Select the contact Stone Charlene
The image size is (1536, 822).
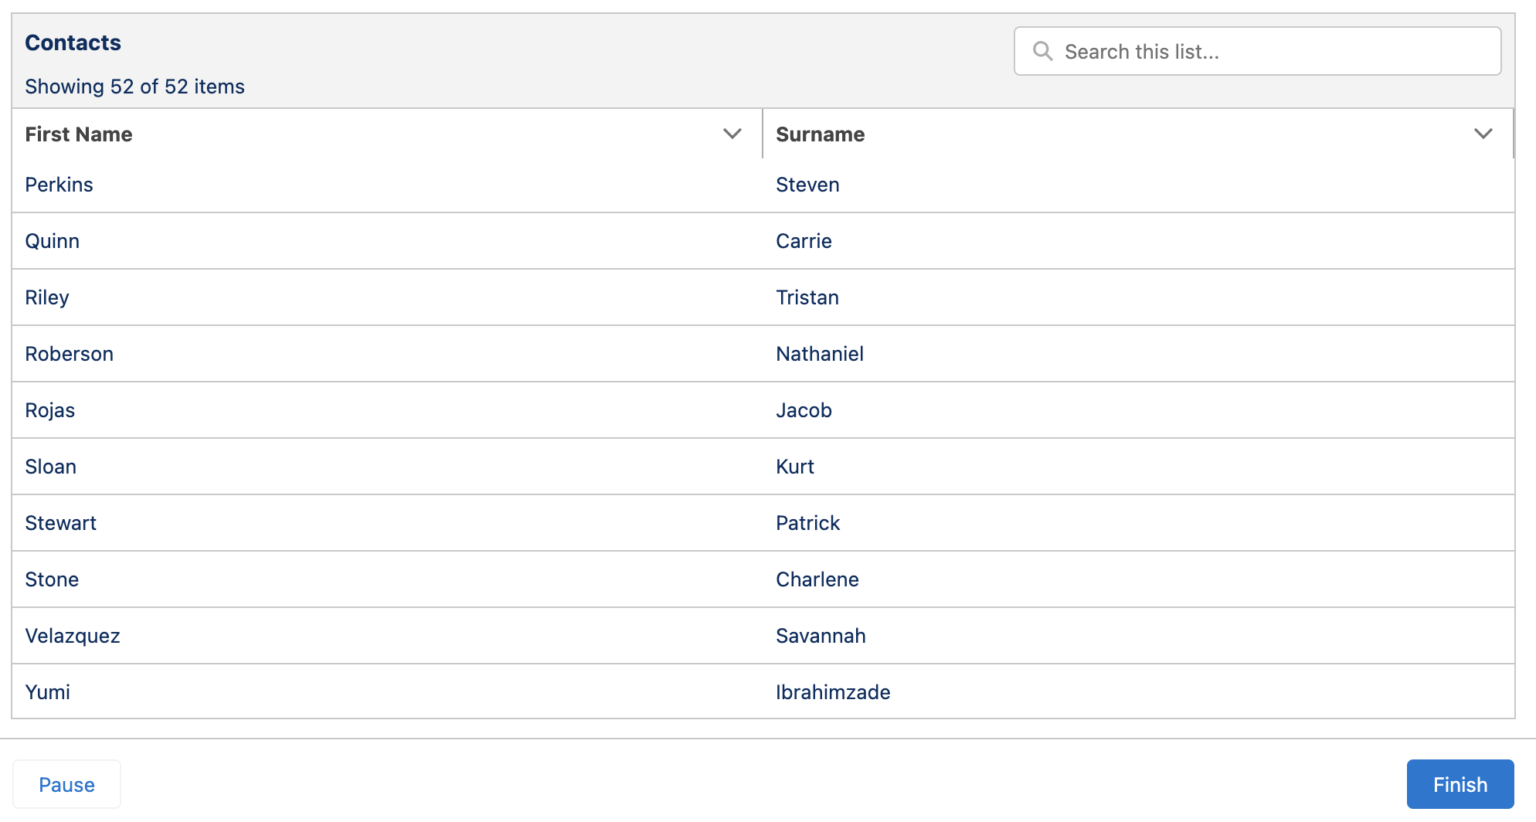tap(52, 579)
